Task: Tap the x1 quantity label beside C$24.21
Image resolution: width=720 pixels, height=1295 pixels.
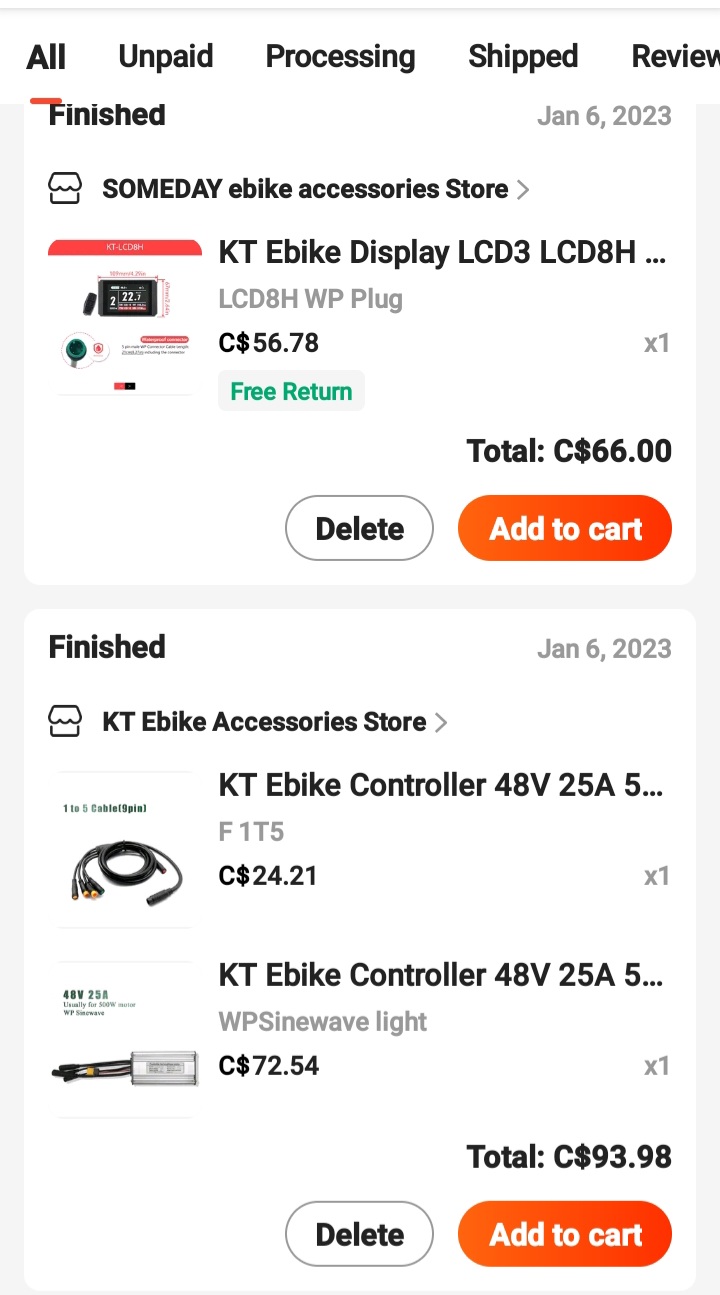Action: tap(656, 876)
